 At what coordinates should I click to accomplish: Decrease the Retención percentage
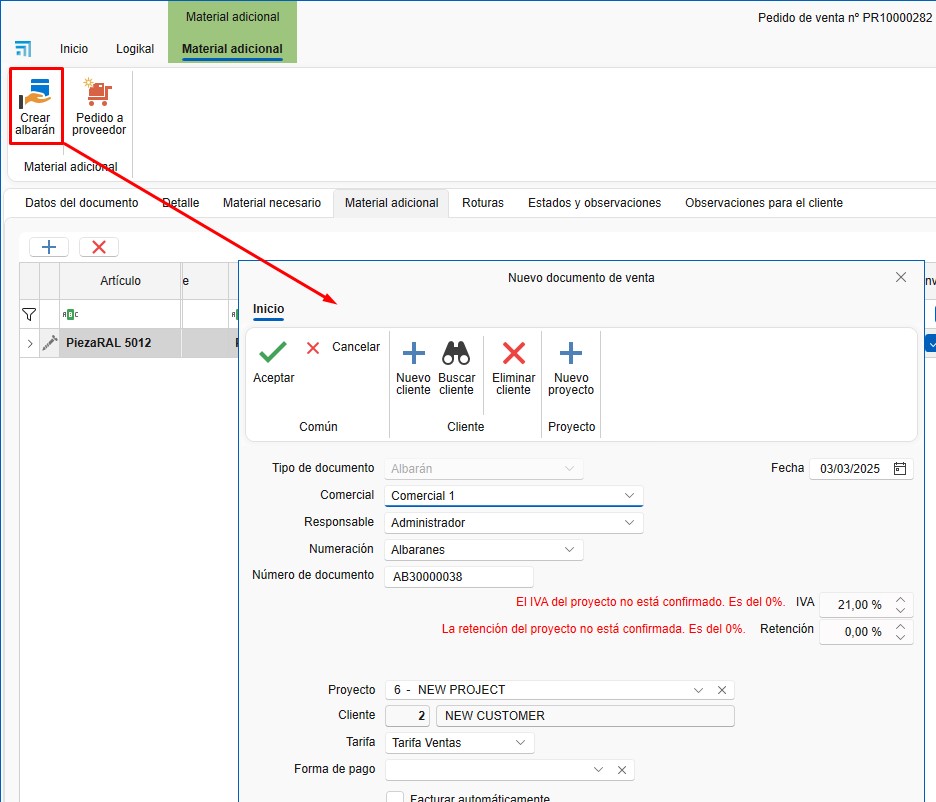[901, 637]
